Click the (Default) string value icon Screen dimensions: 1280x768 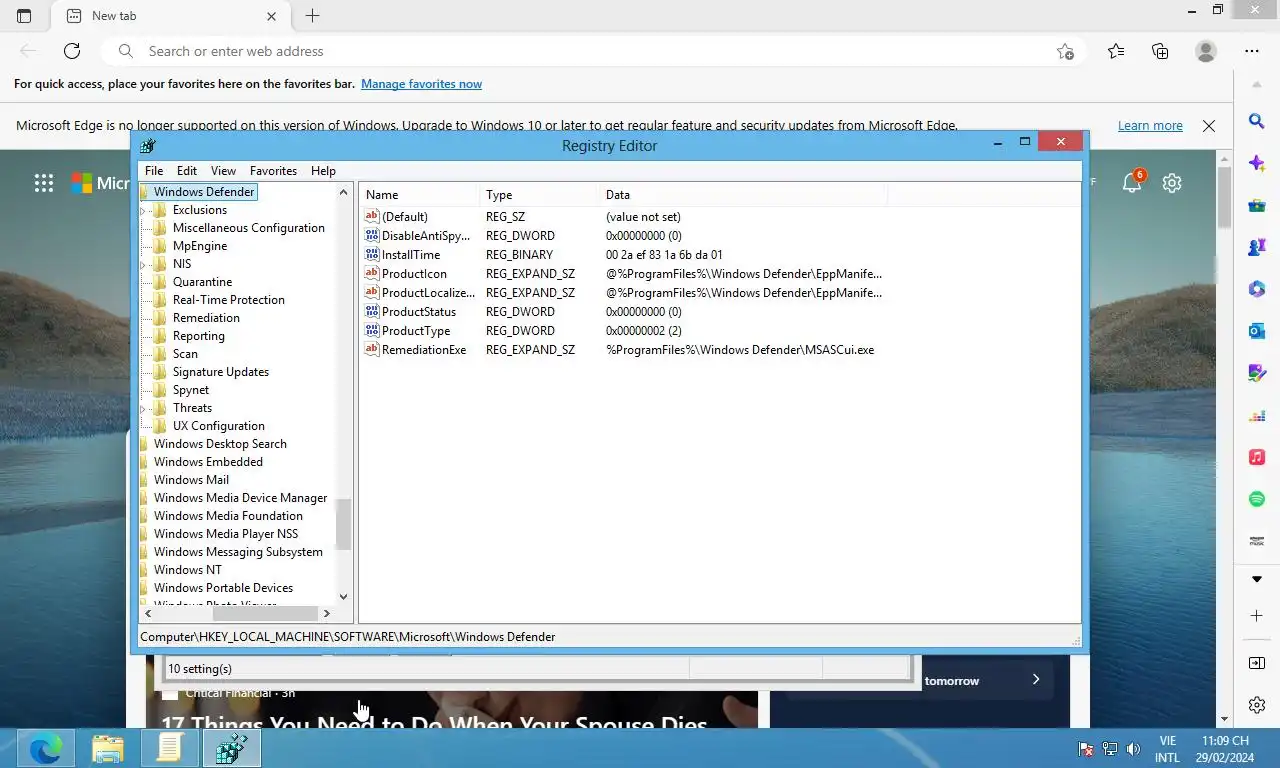click(372, 216)
